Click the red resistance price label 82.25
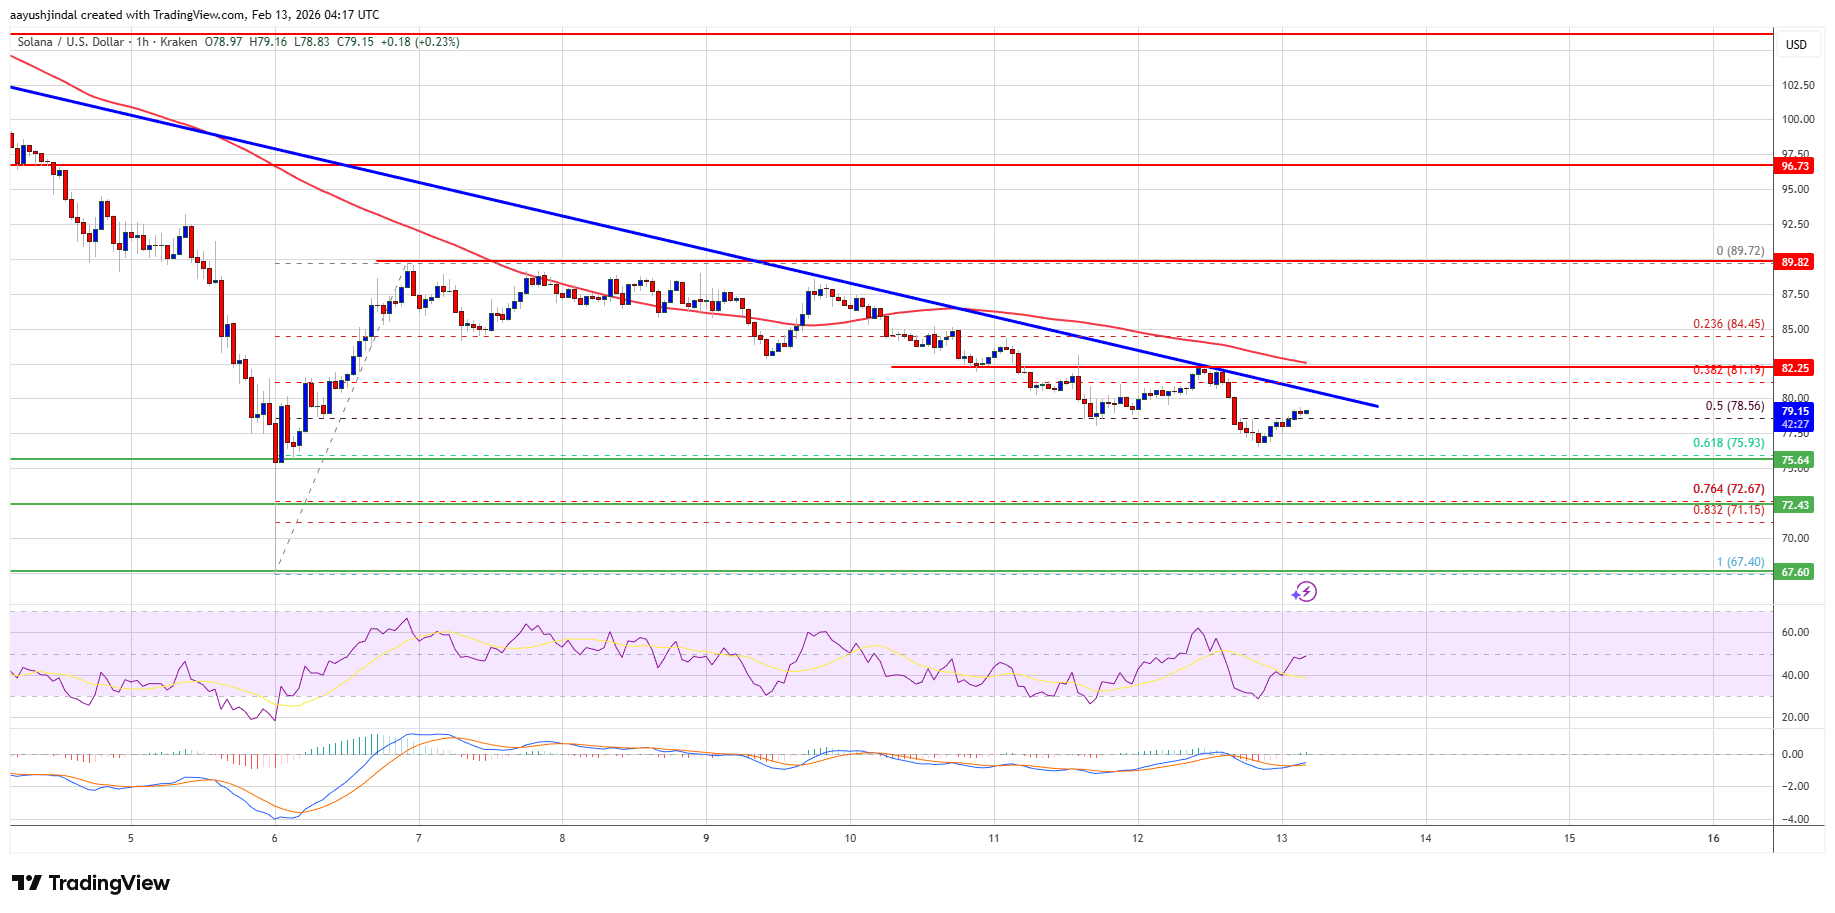Image resolution: width=1835 pixels, height=913 pixels. click(1795, 368)
